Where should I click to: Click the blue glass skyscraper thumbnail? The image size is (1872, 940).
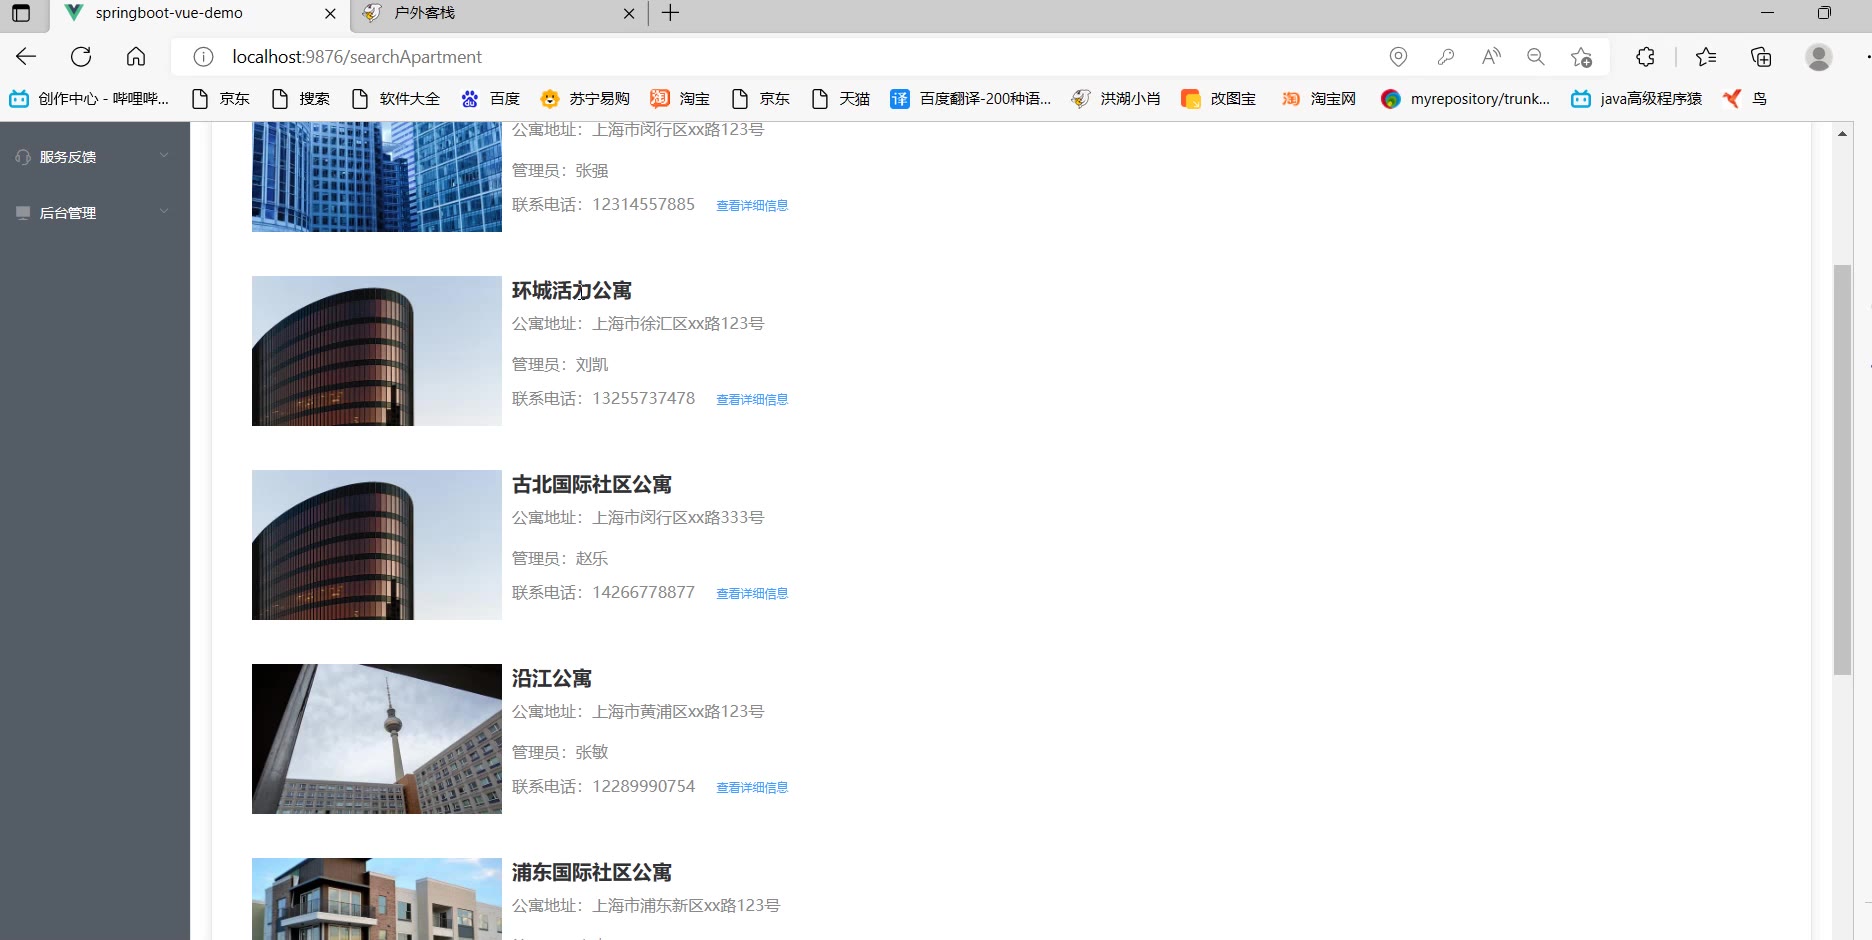tap(377, 177)
